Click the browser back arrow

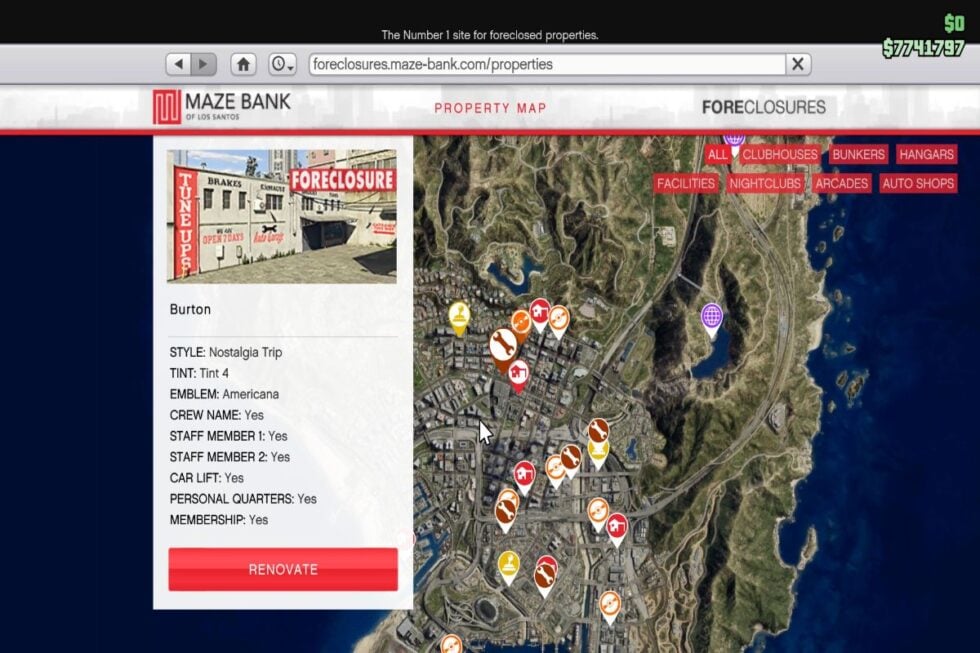tap(179, 64)
